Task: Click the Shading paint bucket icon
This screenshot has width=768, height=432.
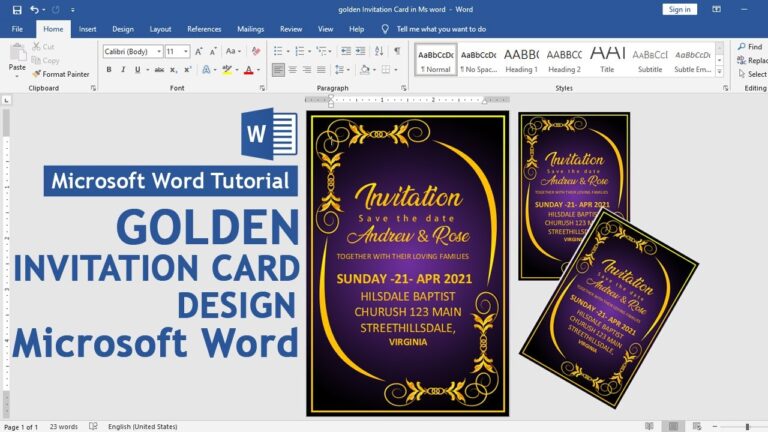Action: (365, 70)
